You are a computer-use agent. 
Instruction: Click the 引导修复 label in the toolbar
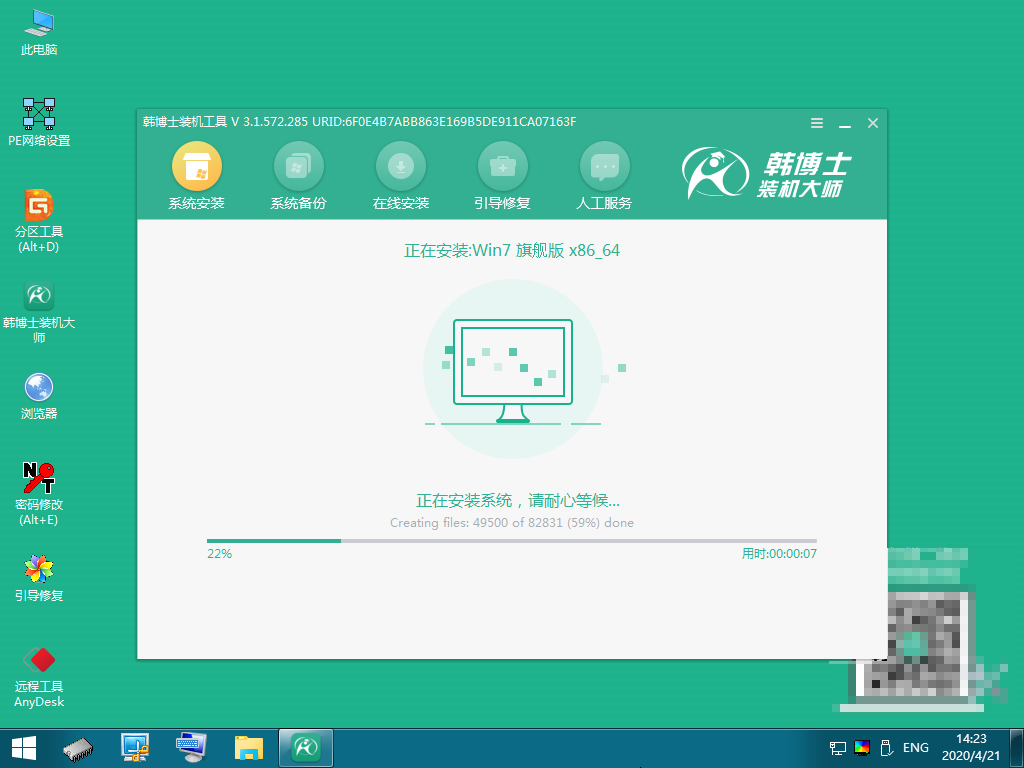(502, 203)
